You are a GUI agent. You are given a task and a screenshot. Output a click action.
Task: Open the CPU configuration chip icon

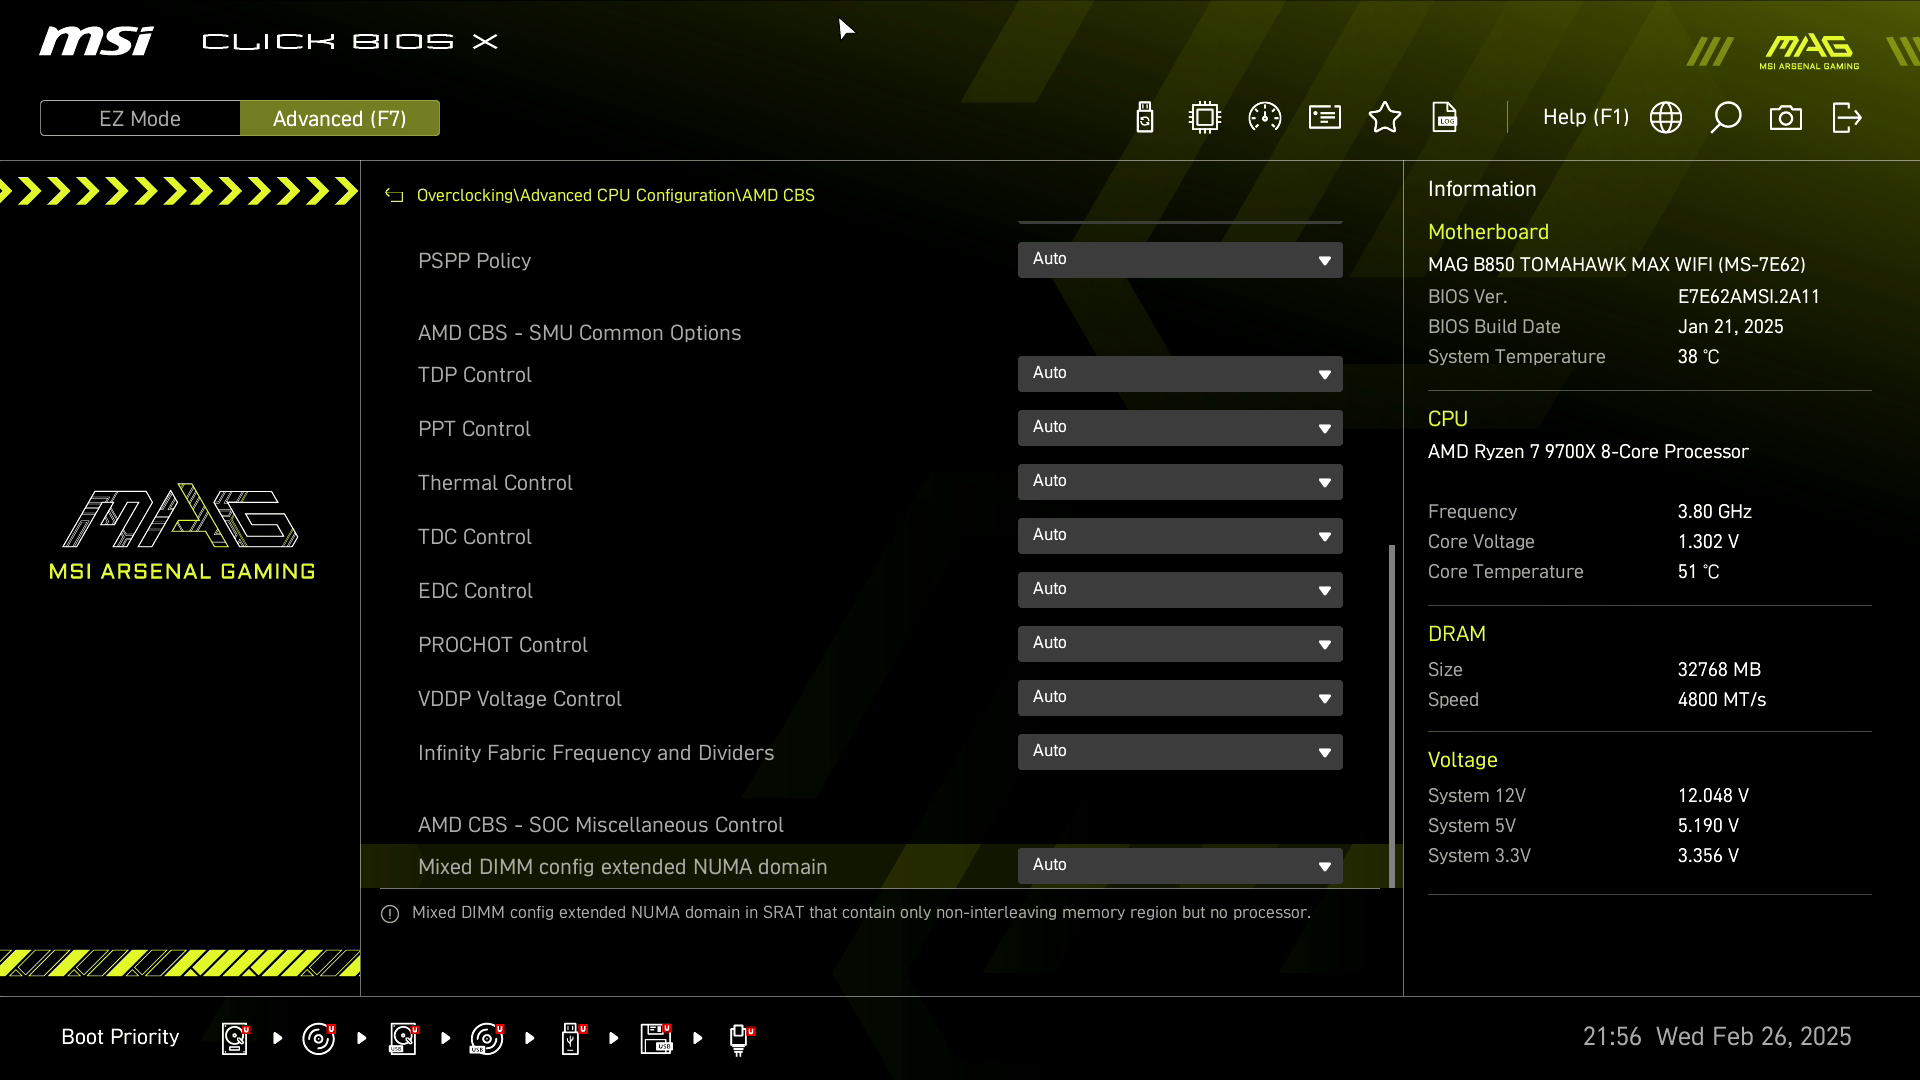[x=1204, y=117]
